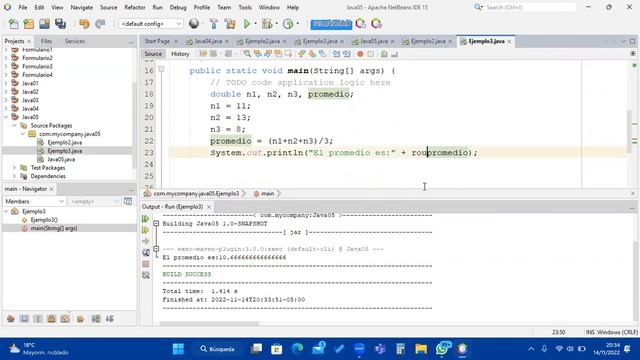Click the blue memory usage bar
The height and width of the screenshot is (360, 640).
(x=331, y=24)
